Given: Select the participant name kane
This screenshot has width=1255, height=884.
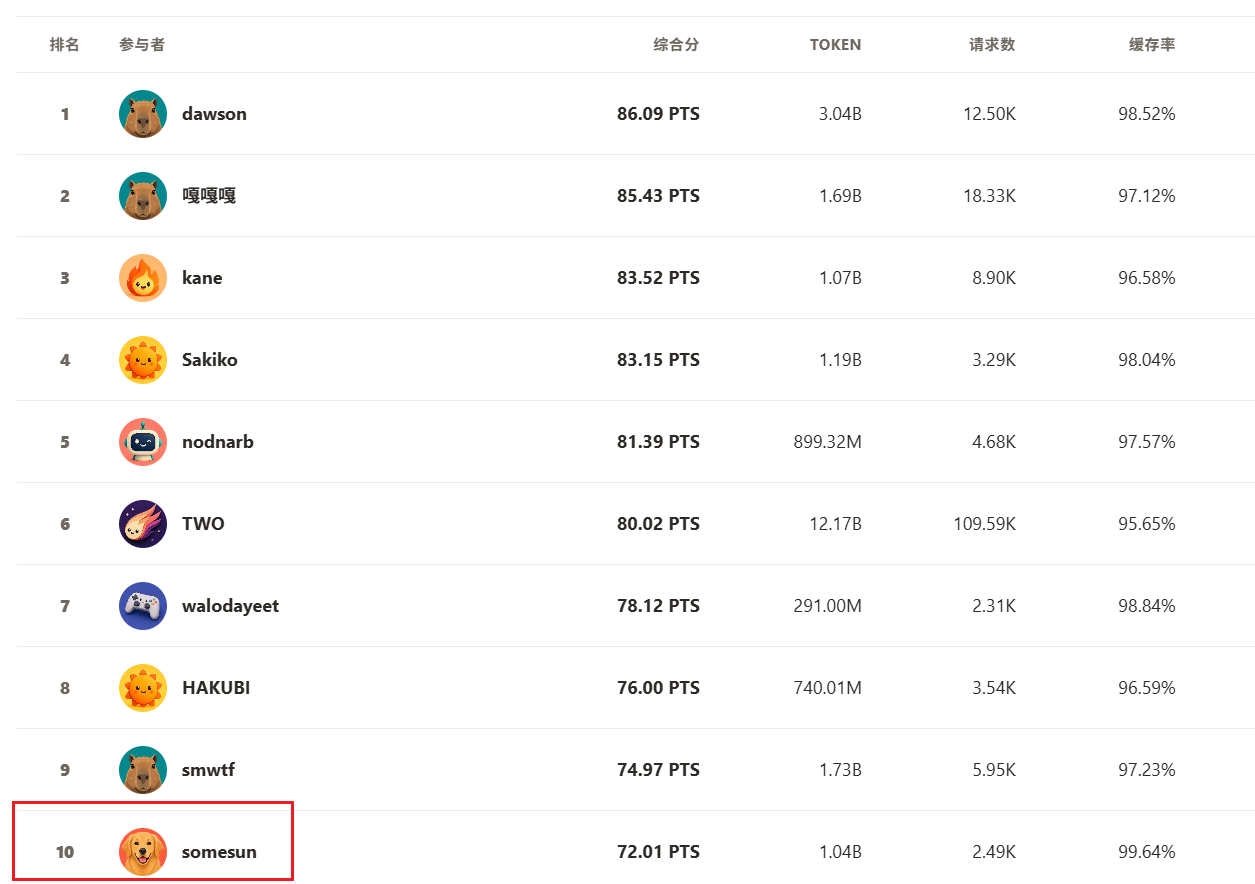Looking at the screenshot, I should pyautogui.click(x=202, y=278).
